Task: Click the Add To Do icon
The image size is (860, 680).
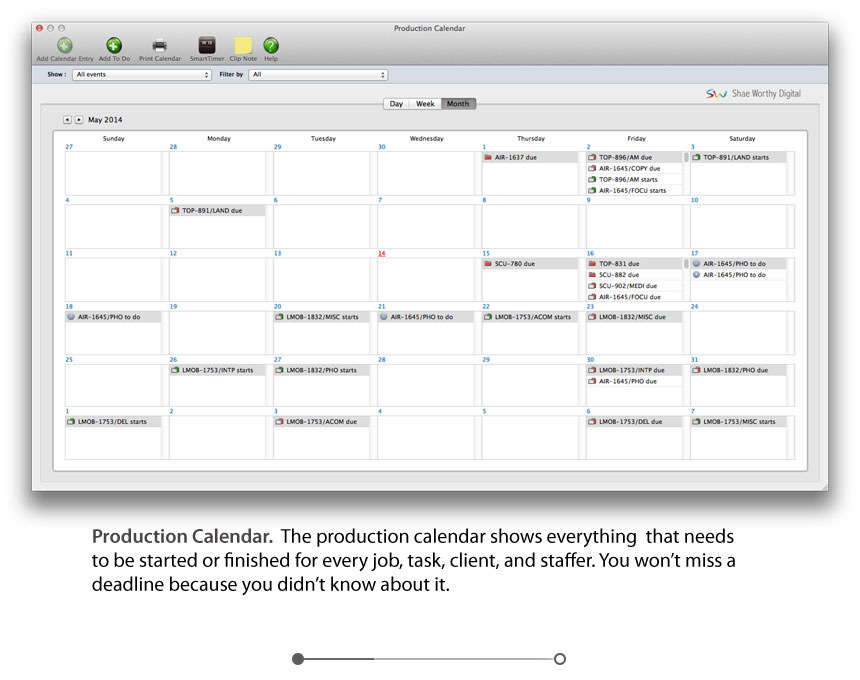Action: point(114,45)
